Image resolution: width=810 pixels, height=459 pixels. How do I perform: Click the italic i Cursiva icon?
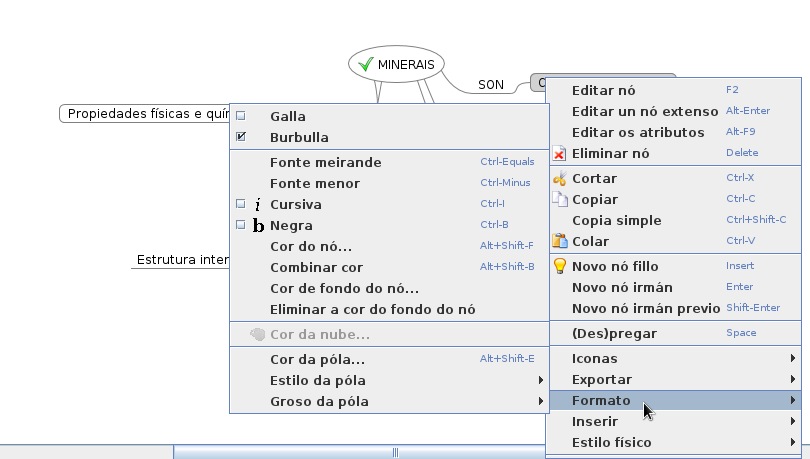tap(258, 205)
